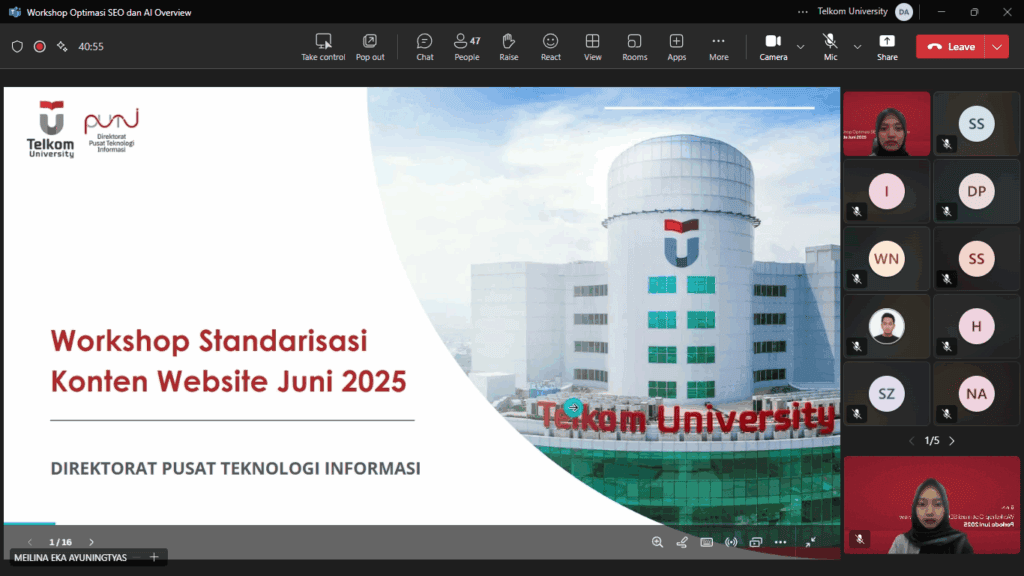Click participants page indicator 1/5
Screen dimensions: 1024x576
click(932, 441)
